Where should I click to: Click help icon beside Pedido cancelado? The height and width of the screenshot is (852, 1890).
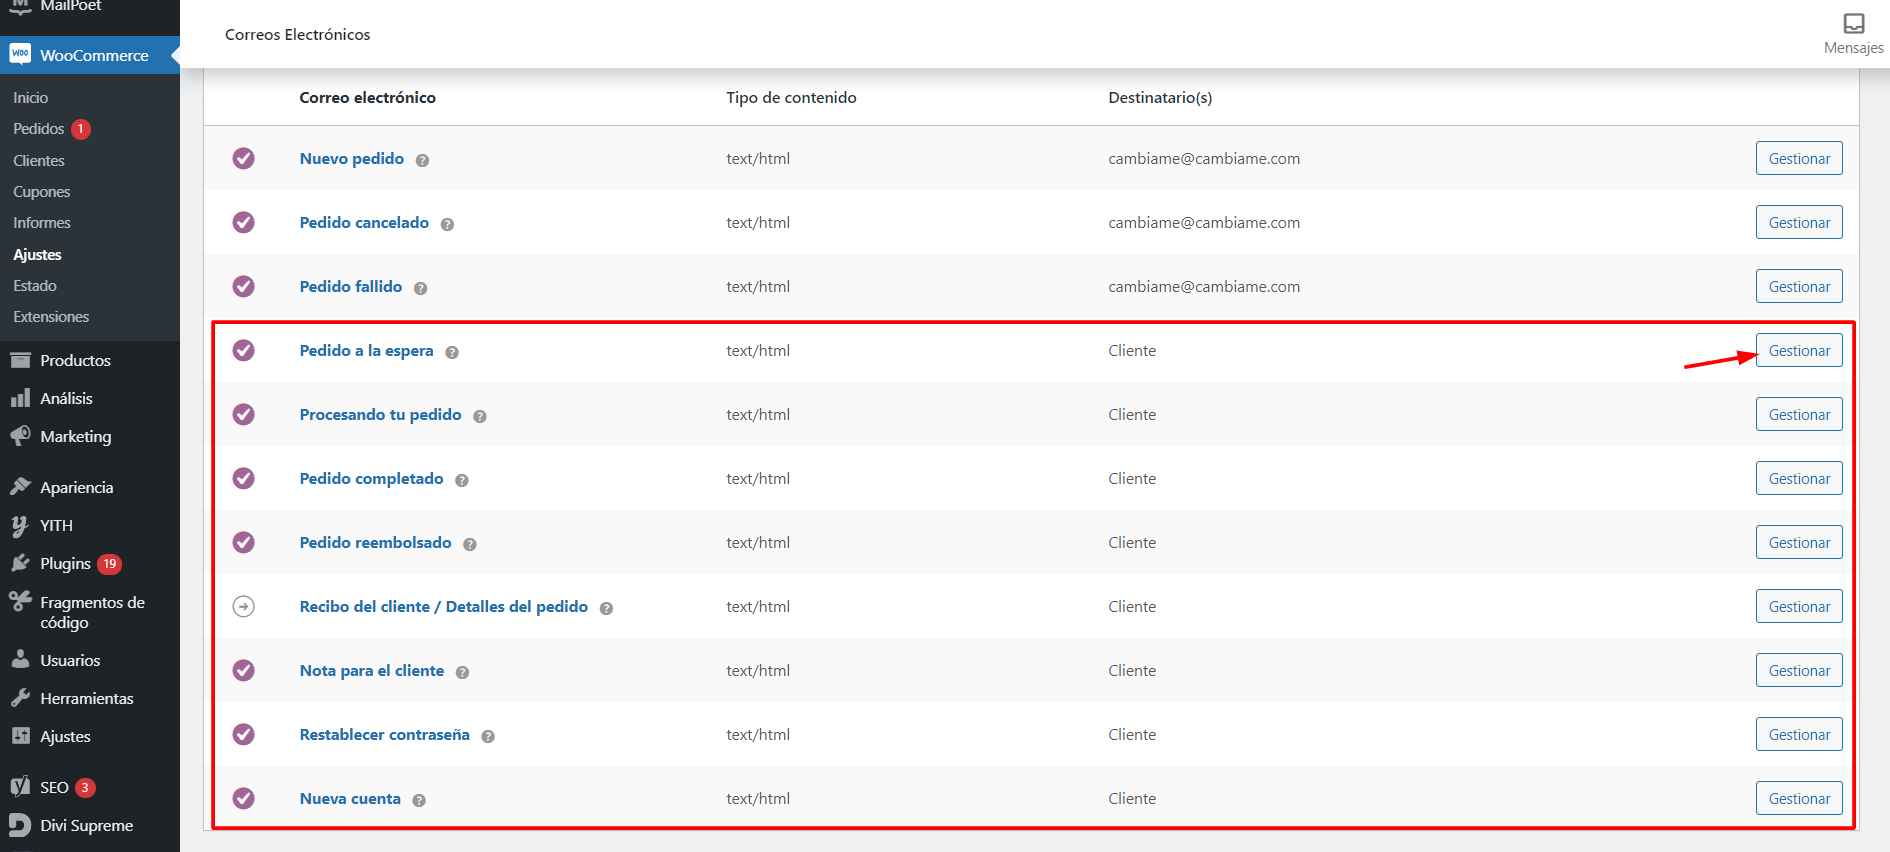(447, 224)
